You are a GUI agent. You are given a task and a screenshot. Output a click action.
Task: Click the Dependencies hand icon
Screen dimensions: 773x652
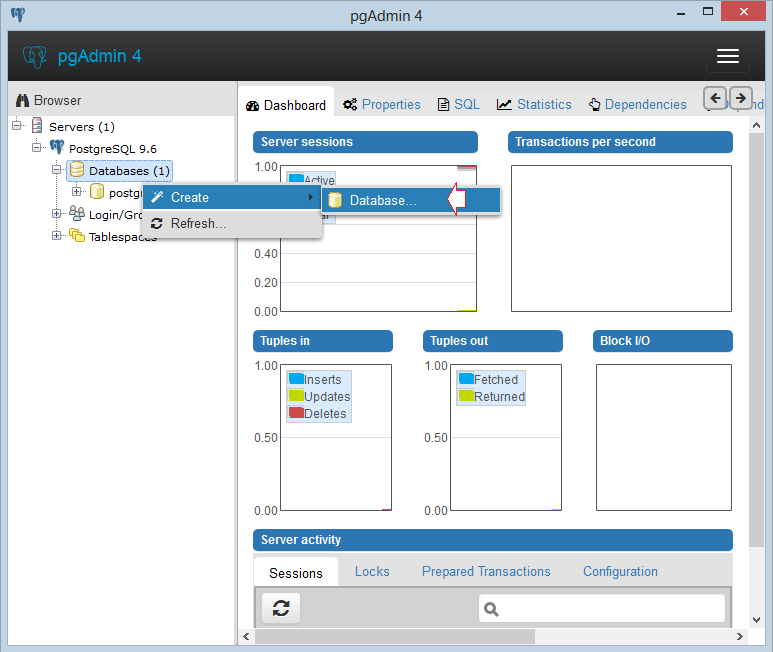click(x=595, y=104)
